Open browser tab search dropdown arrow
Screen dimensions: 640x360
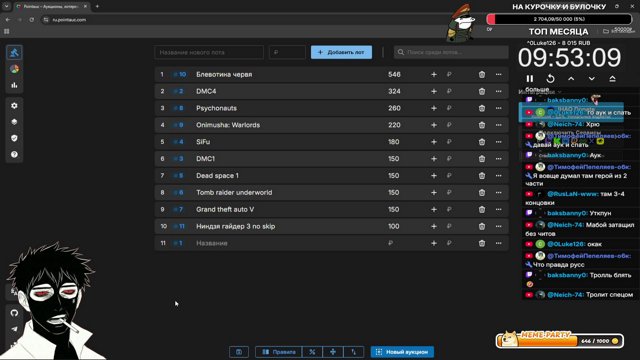point(6,7)
